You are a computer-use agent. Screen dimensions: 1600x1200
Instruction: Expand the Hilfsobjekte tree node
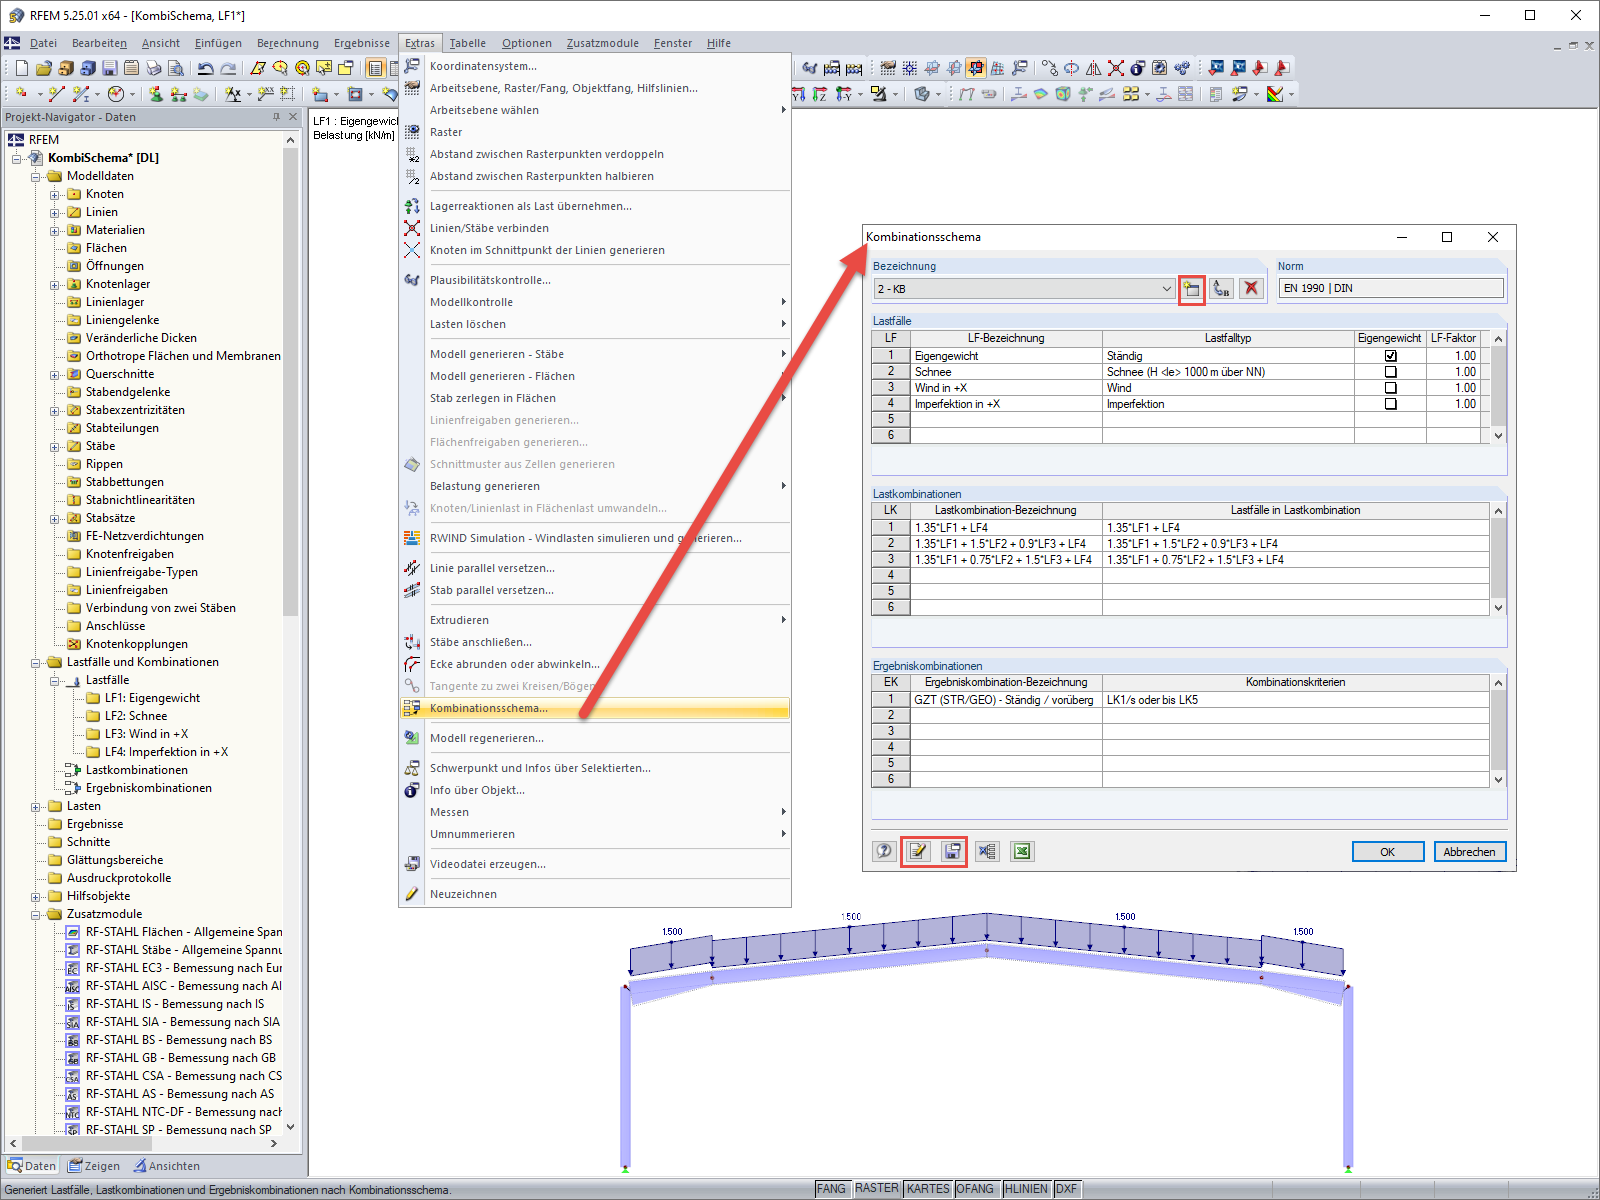tap(36, 897)
